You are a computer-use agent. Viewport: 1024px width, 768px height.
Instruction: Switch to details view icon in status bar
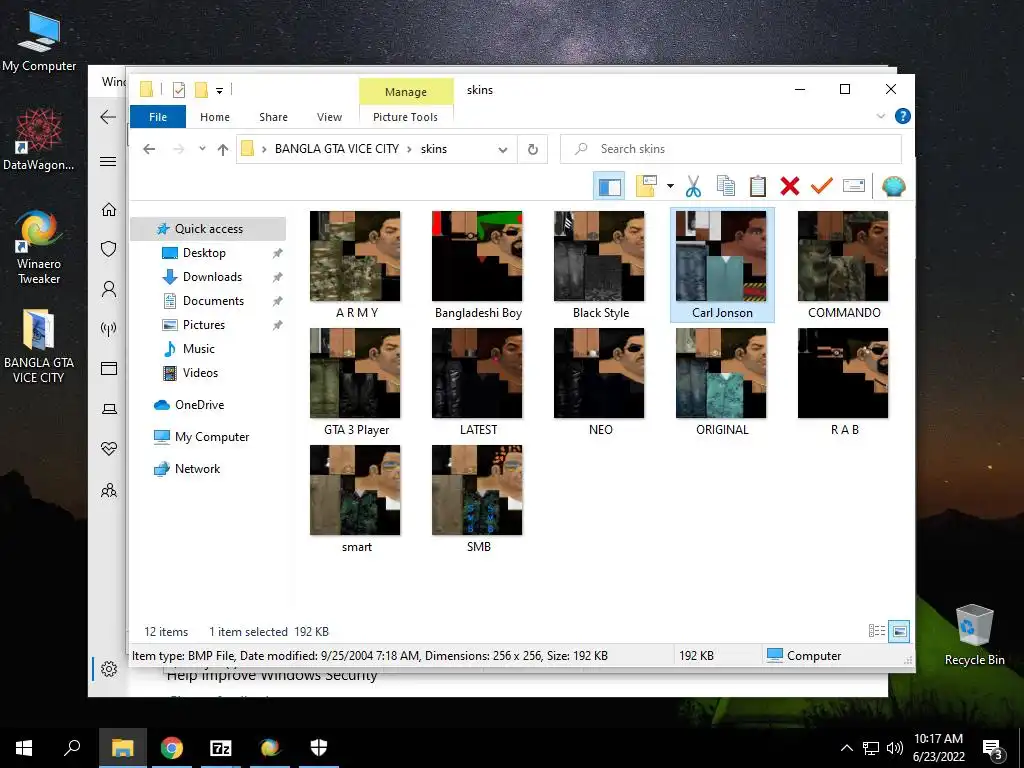876,631
